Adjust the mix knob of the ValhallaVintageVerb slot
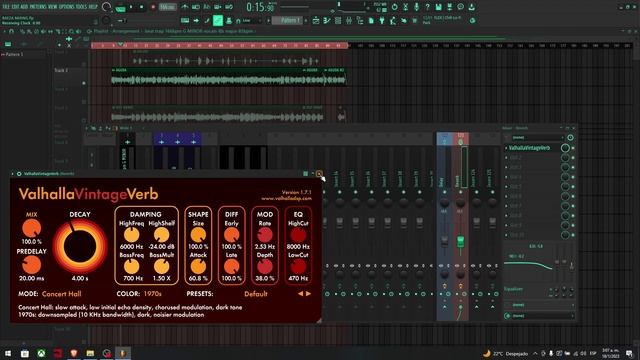The width and height of the screenshot is (640, 360). coord(565,148)
